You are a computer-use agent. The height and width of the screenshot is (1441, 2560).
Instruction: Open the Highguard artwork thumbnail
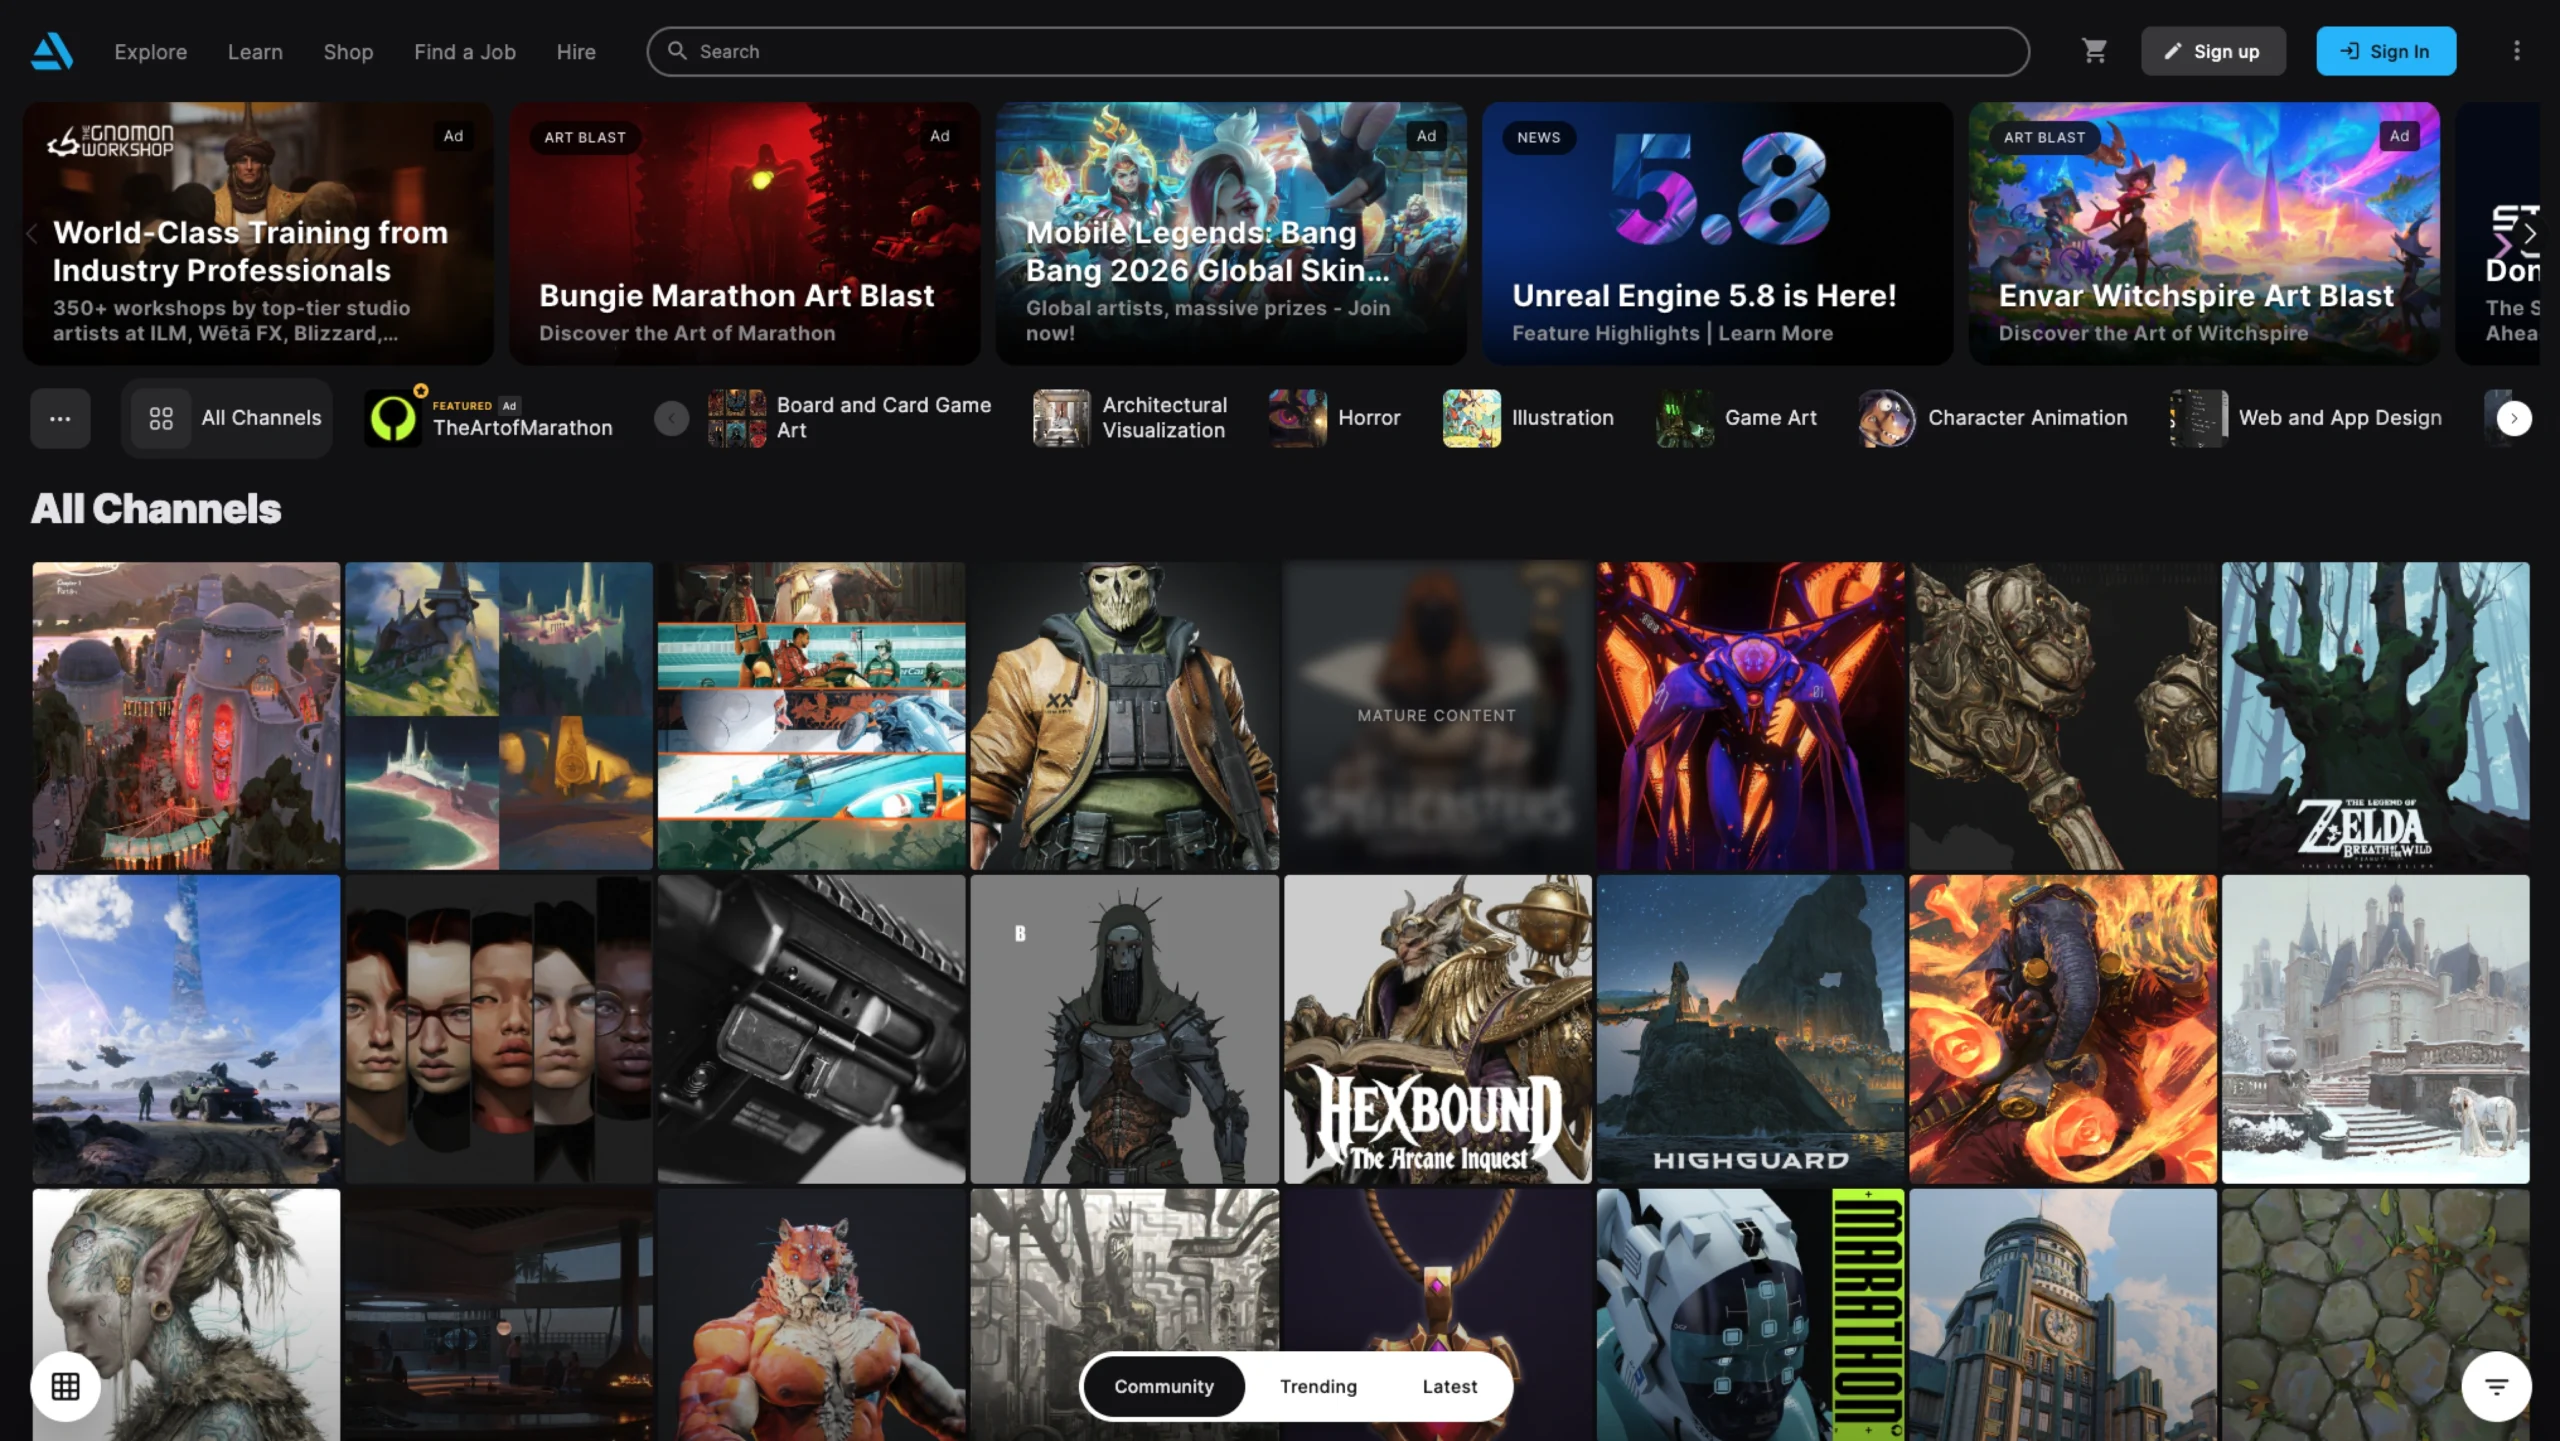[1750, 1029]
